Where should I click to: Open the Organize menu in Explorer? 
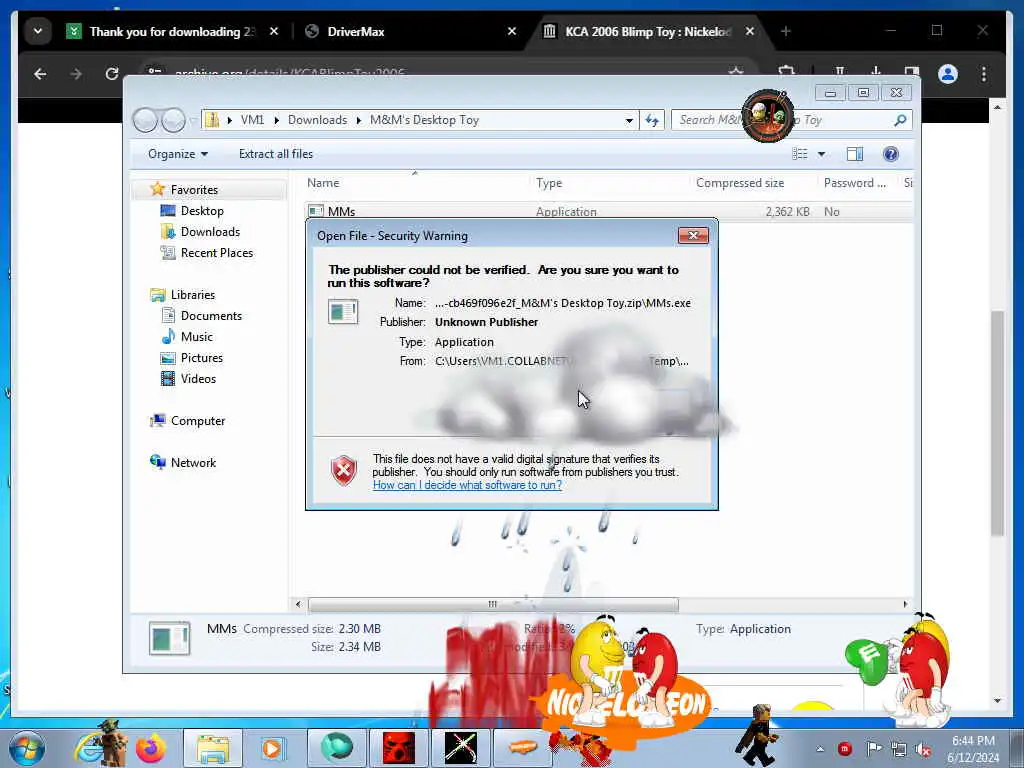(178, 154)
